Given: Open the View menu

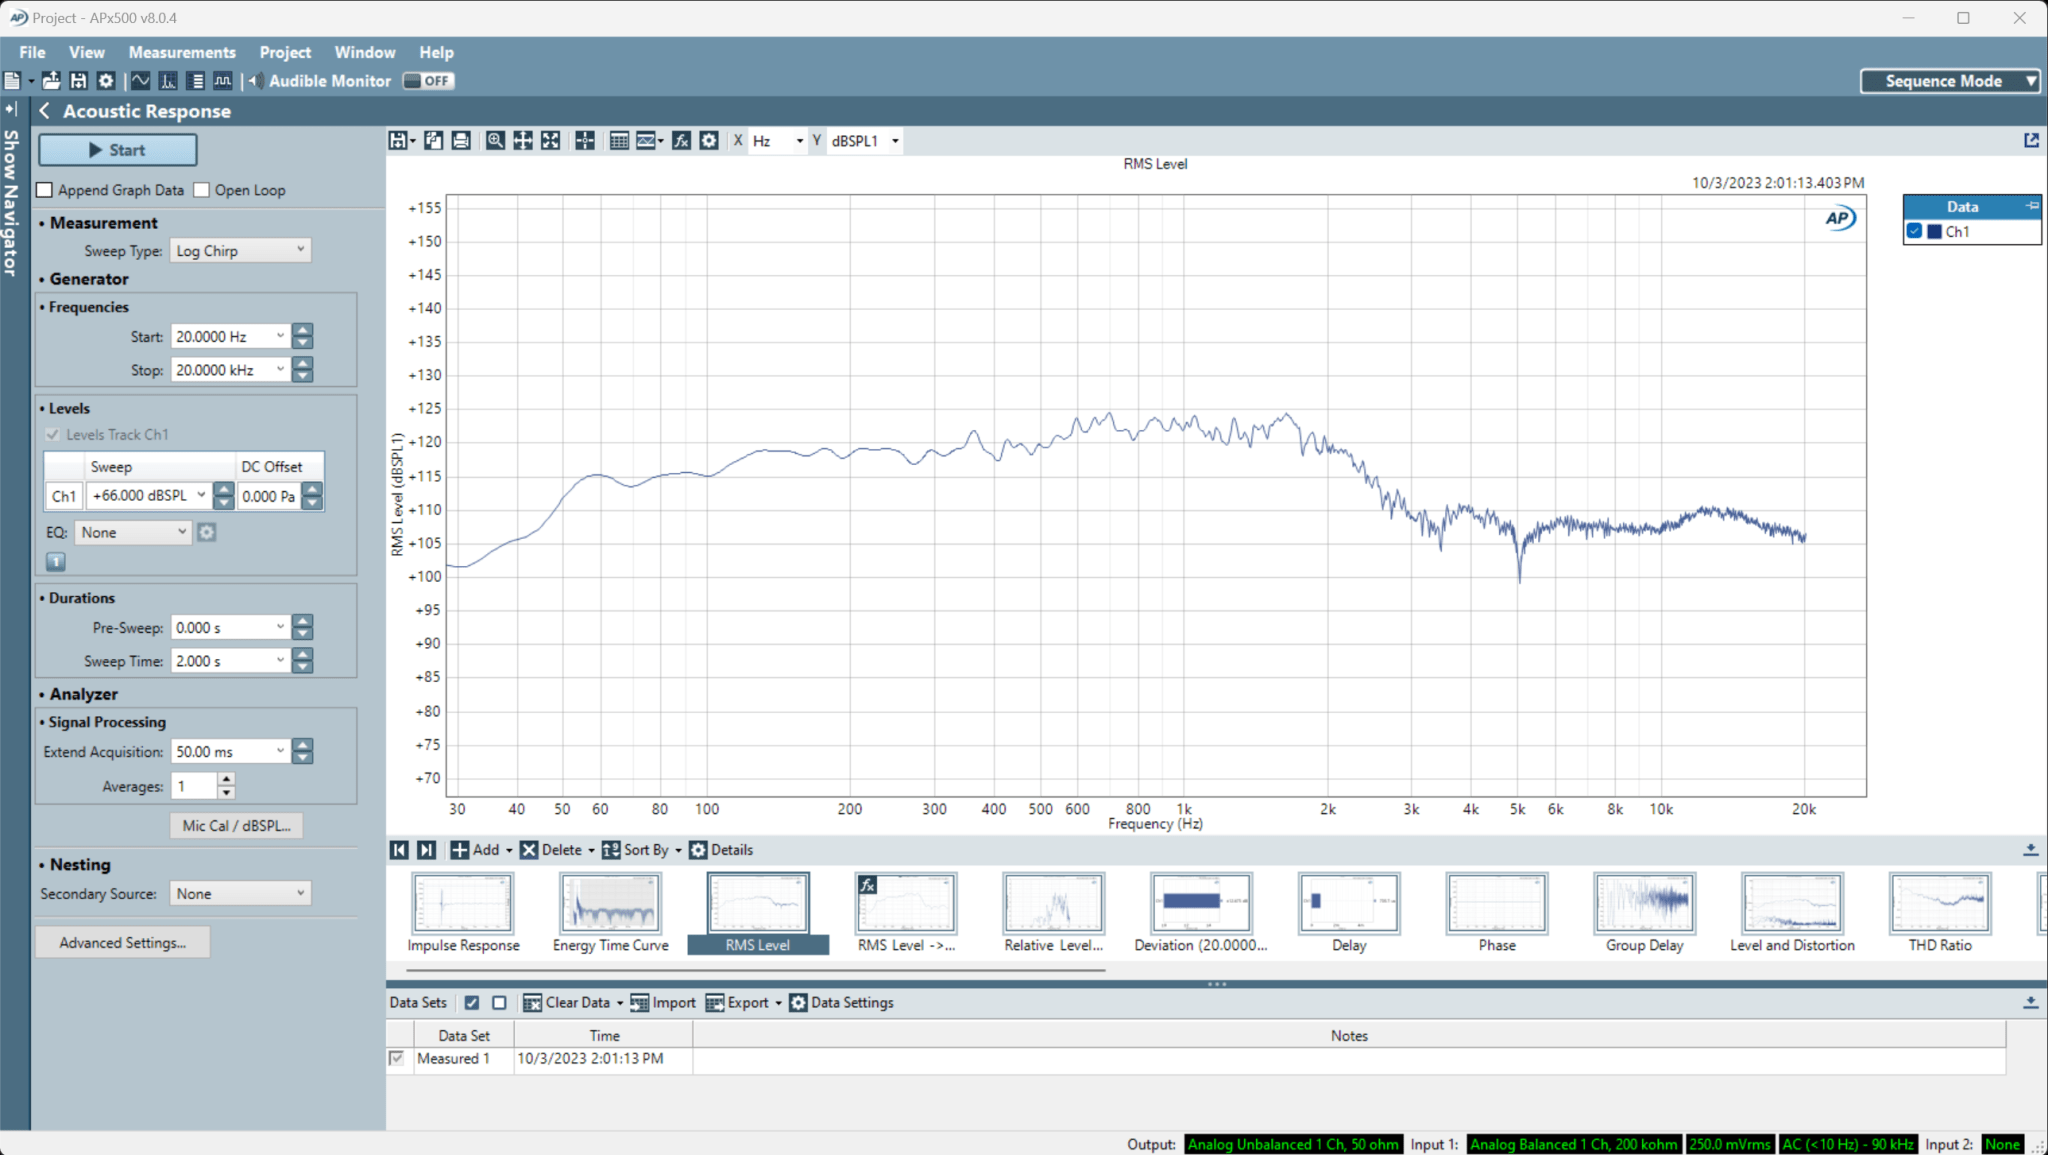Looking at the screenshot, I should click(x=87, y=52).
